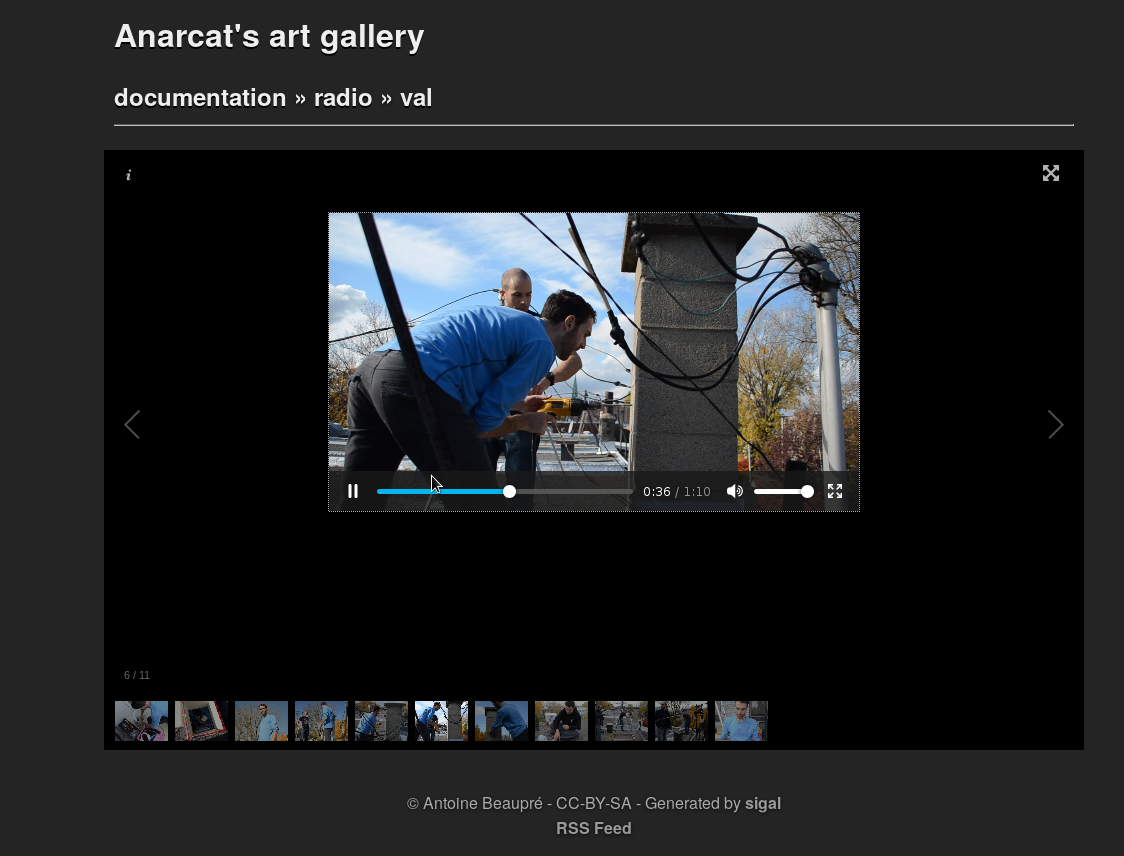Select the third thumbnail of man standing
The width and height of the screenshot is (1124, 856).
click(261, 721)
